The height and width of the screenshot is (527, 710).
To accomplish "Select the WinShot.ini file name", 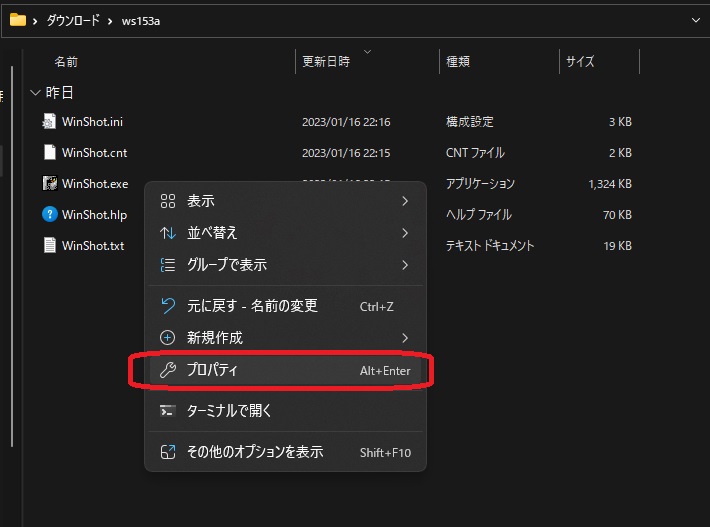I will 92,122.
